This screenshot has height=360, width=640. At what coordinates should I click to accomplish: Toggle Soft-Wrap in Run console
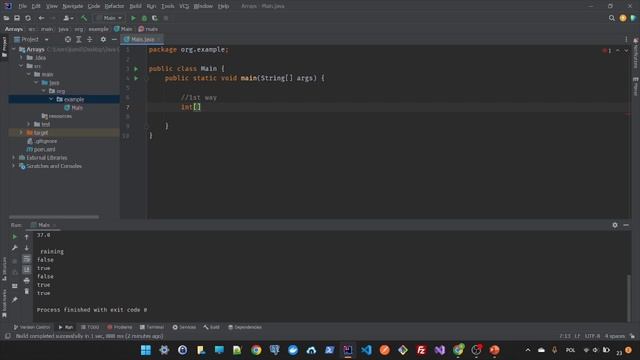(x=27, y=259)
